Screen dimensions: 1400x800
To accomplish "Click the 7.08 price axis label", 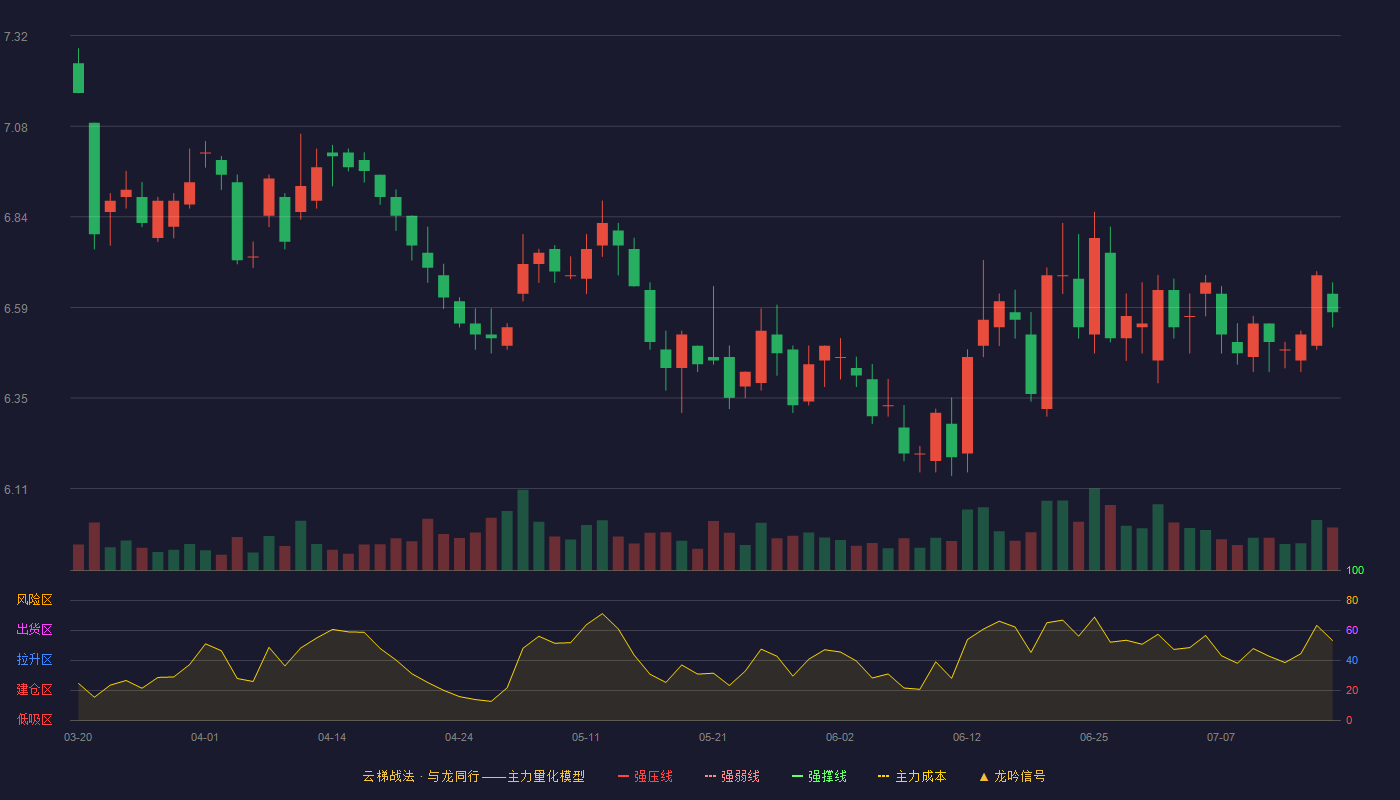I will pos(16,128).
